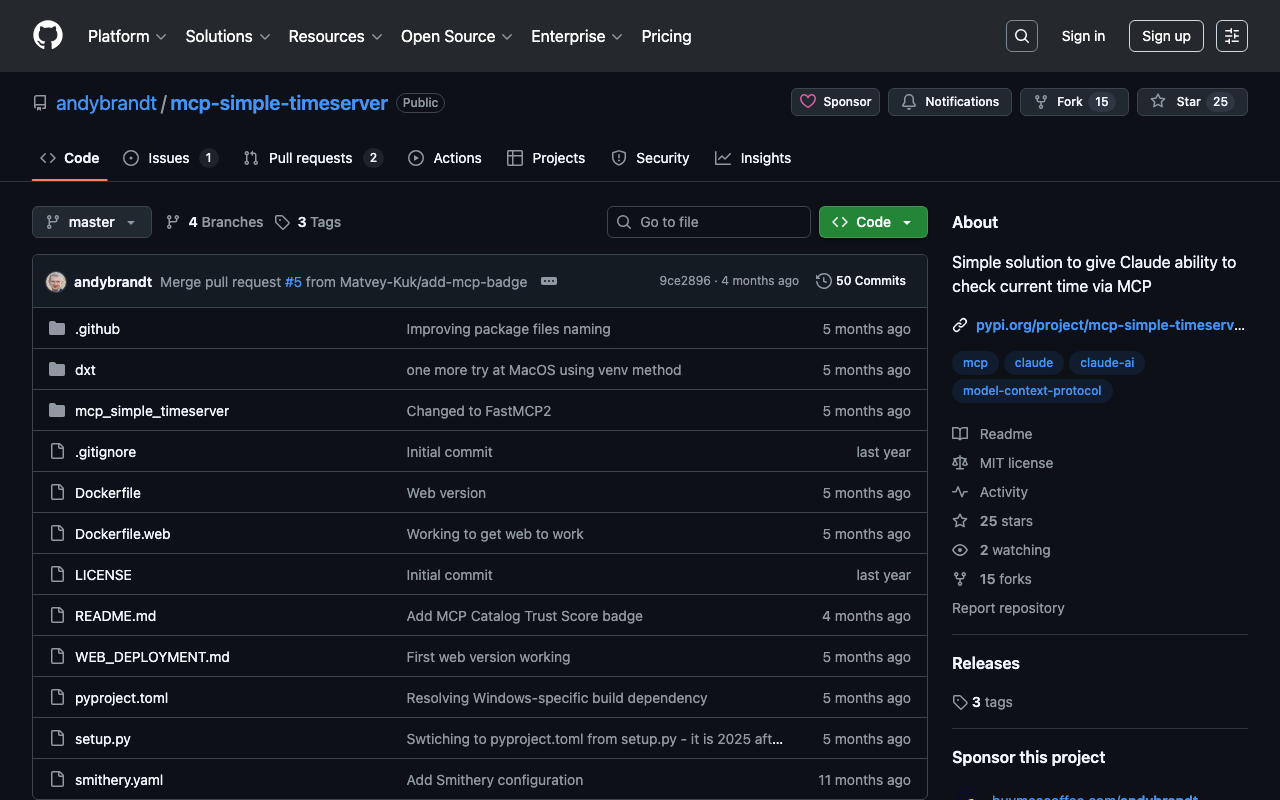
Task: Open the master branch dropdown
Action: coord(92,222)
